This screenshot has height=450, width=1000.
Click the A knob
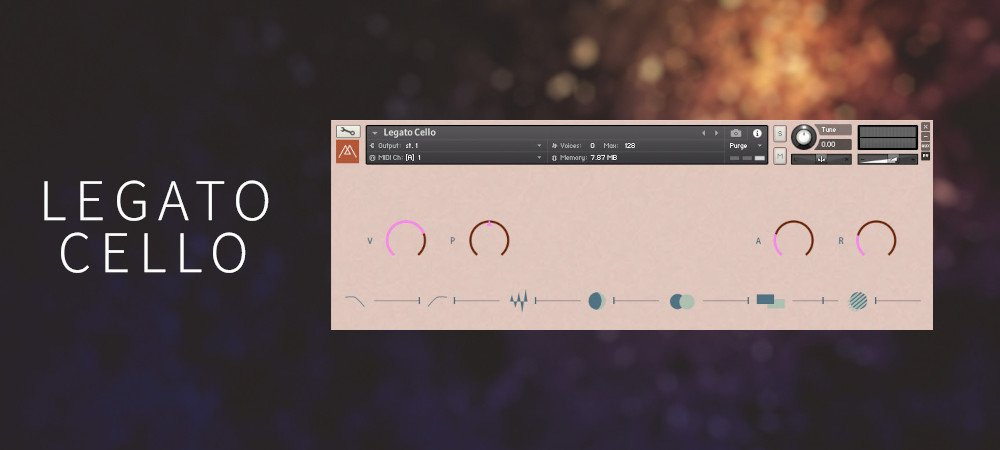tap(793, 240)
